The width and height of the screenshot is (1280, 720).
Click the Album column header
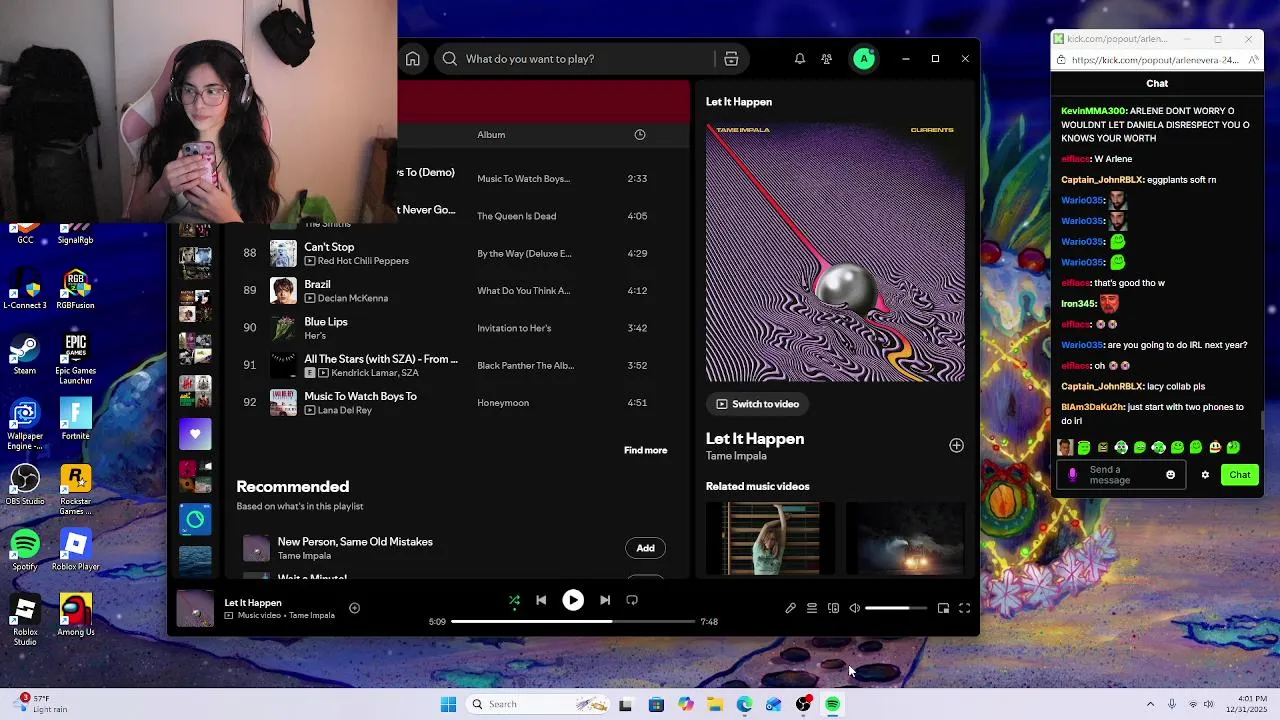491,135
